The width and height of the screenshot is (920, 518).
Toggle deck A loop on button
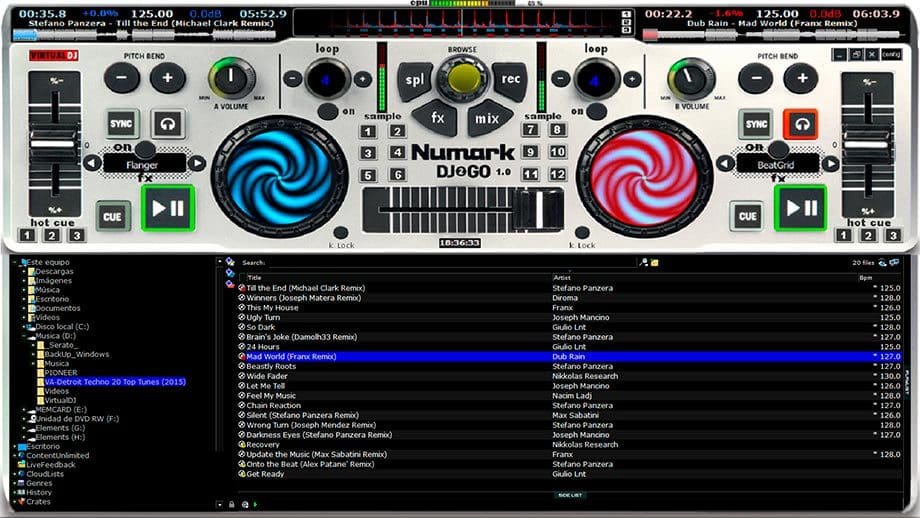point(328,111)
